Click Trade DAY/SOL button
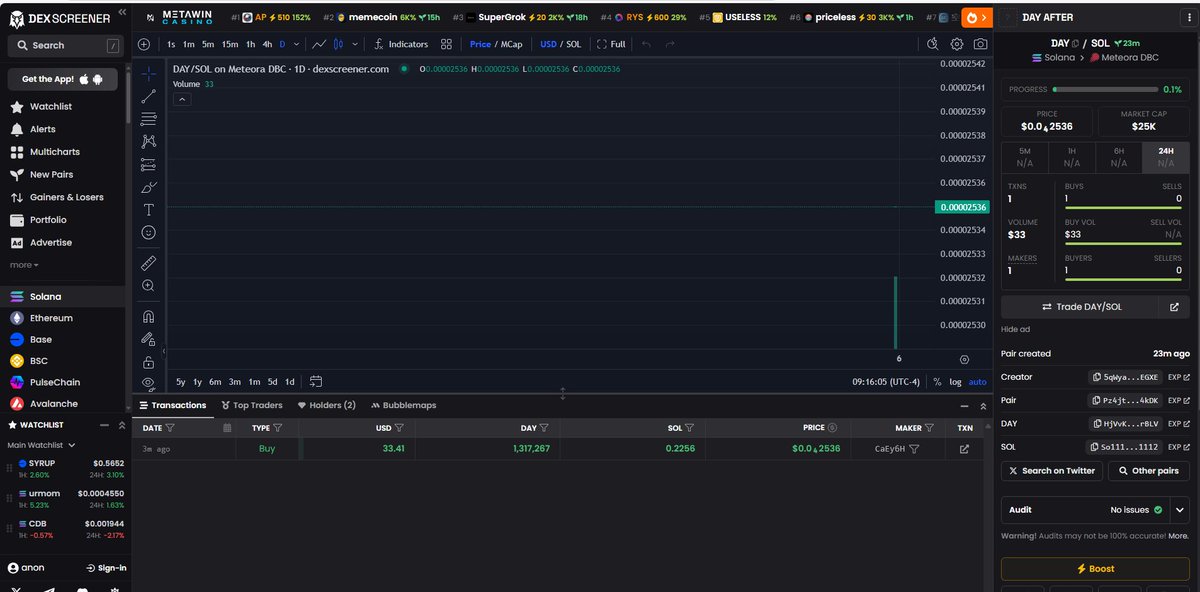Image resolution: width=1200 pixels, height=592 pixels. pos(1081,307)
